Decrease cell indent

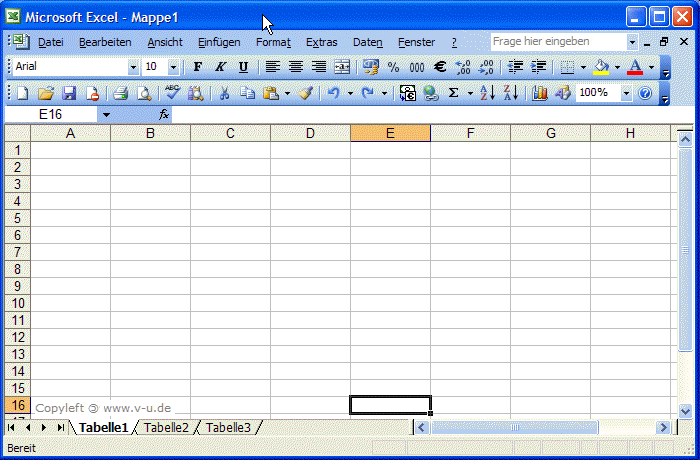click(515, 67)
